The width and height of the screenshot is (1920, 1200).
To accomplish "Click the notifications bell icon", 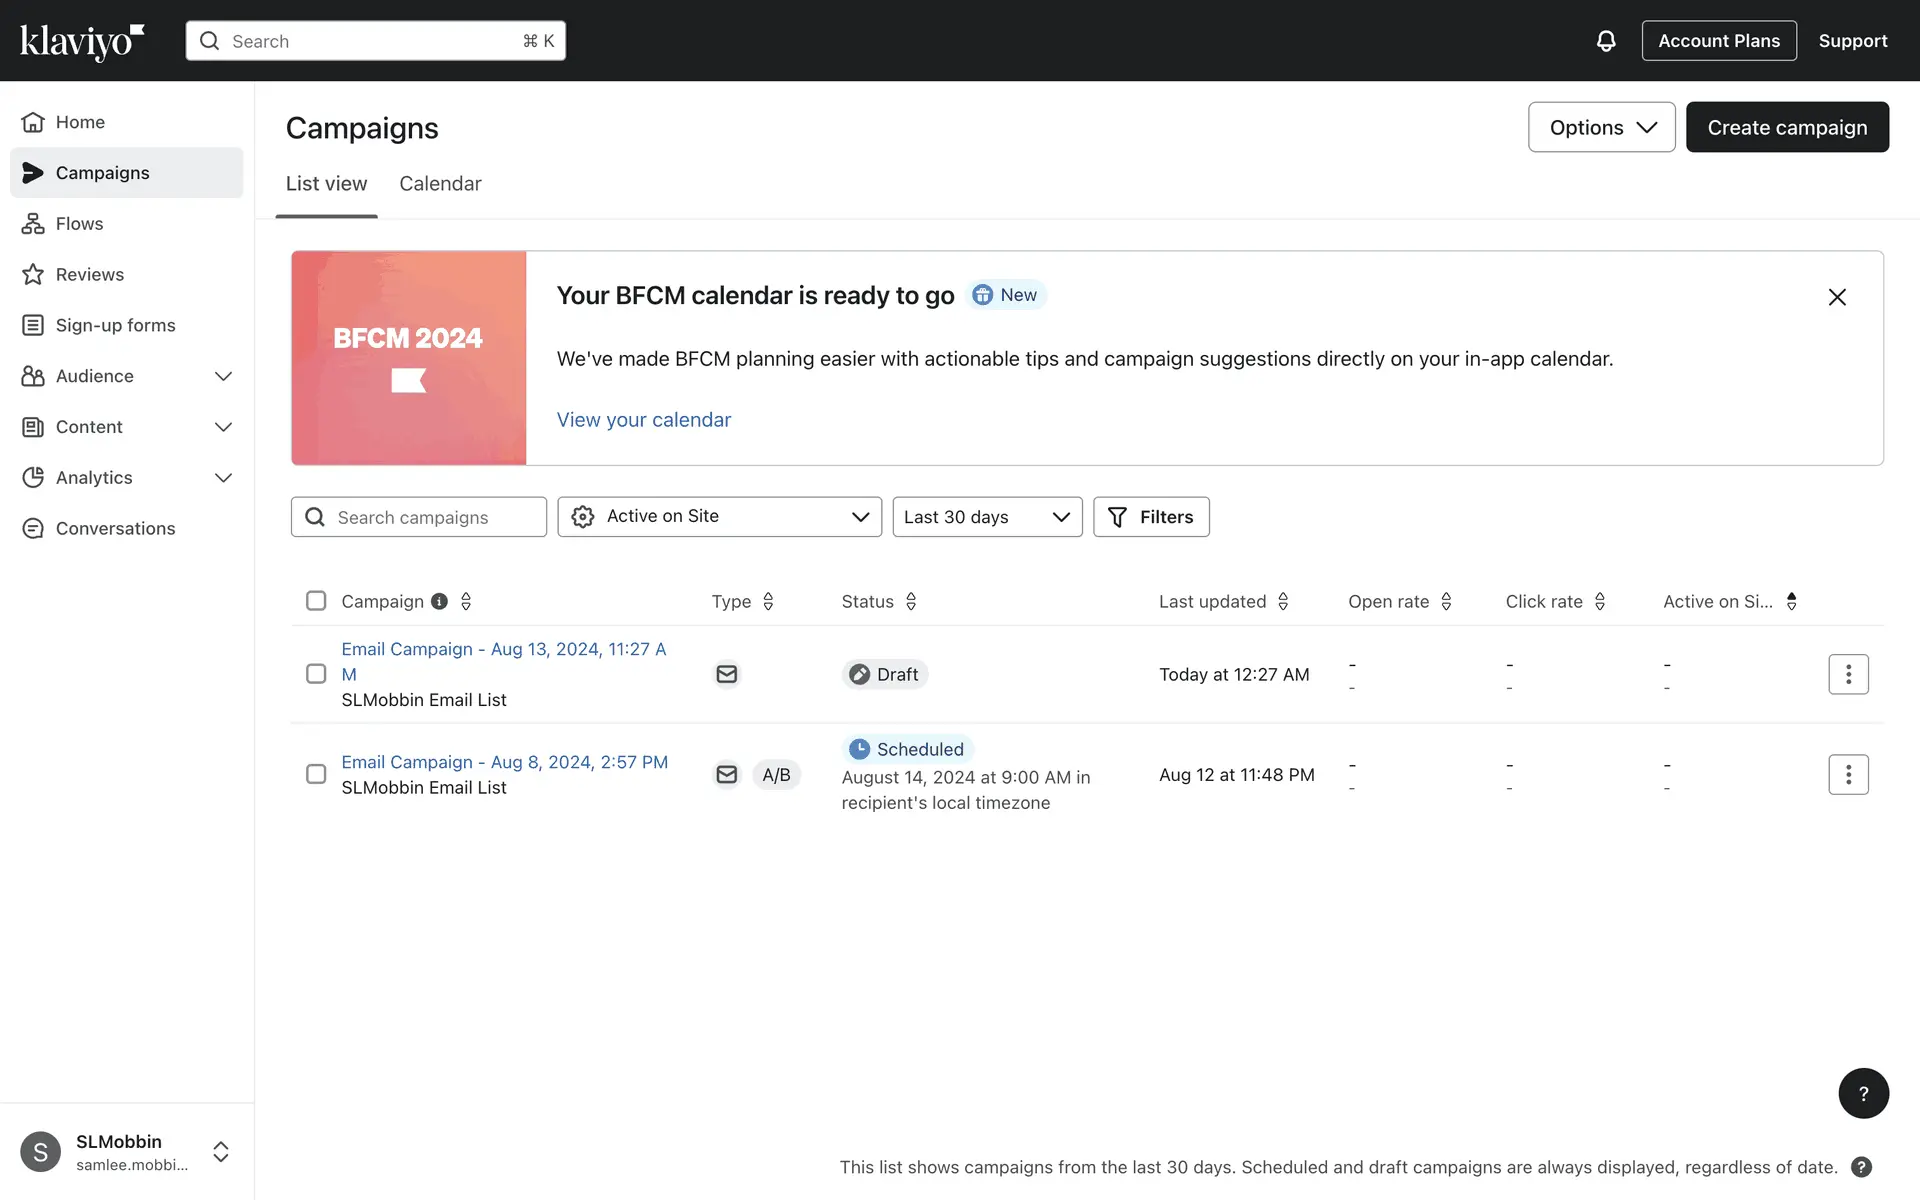I will pos(1605,41).
